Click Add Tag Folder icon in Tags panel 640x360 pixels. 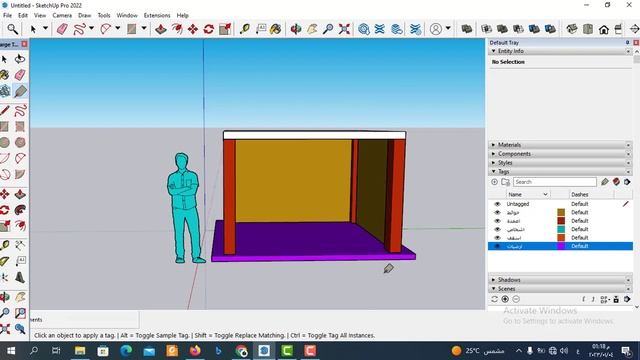tap(505, 182)
